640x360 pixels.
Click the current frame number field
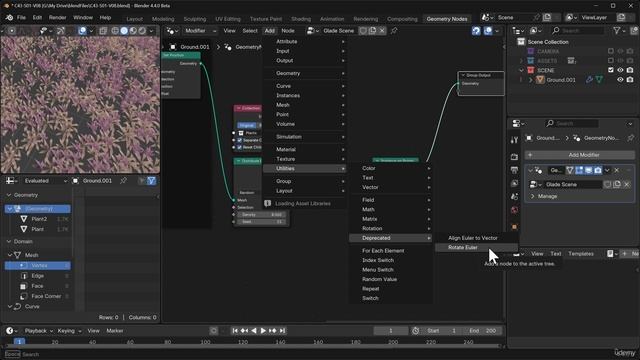tap(391, 331)
